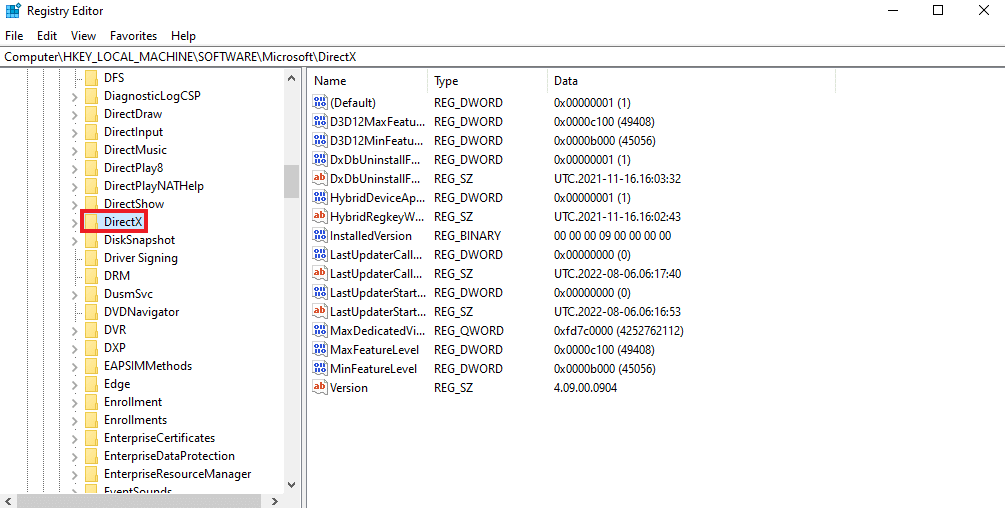Expand the DirectX key

click(x=74, y=222)
